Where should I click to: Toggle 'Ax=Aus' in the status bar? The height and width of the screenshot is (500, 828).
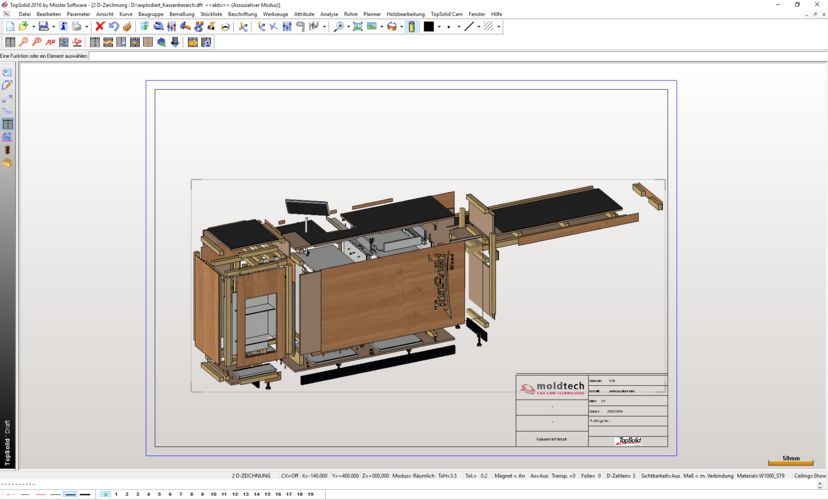pos(539,476)
